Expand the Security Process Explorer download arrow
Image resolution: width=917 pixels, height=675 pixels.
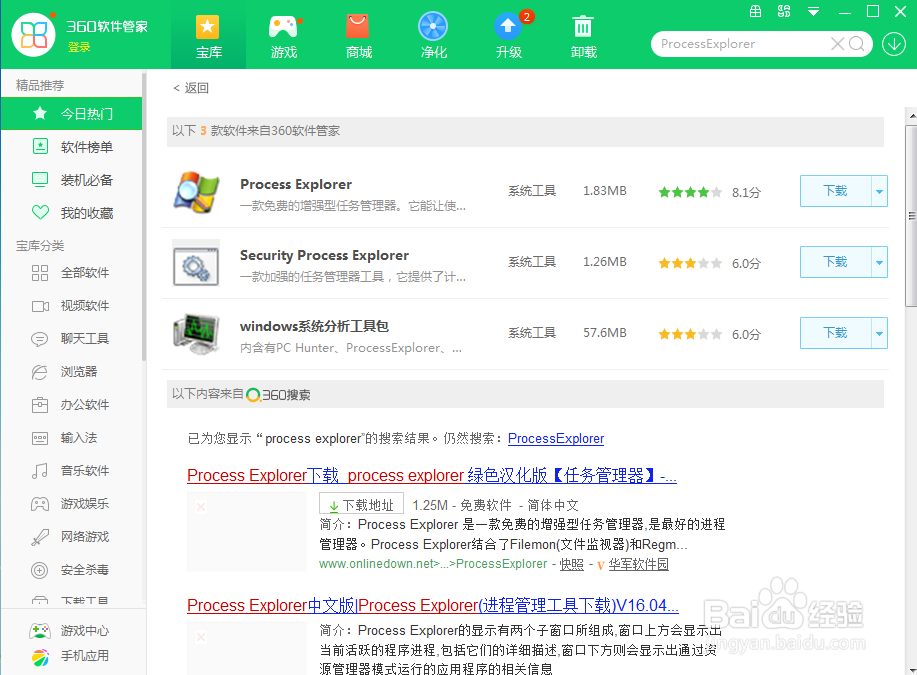point(879,262)
